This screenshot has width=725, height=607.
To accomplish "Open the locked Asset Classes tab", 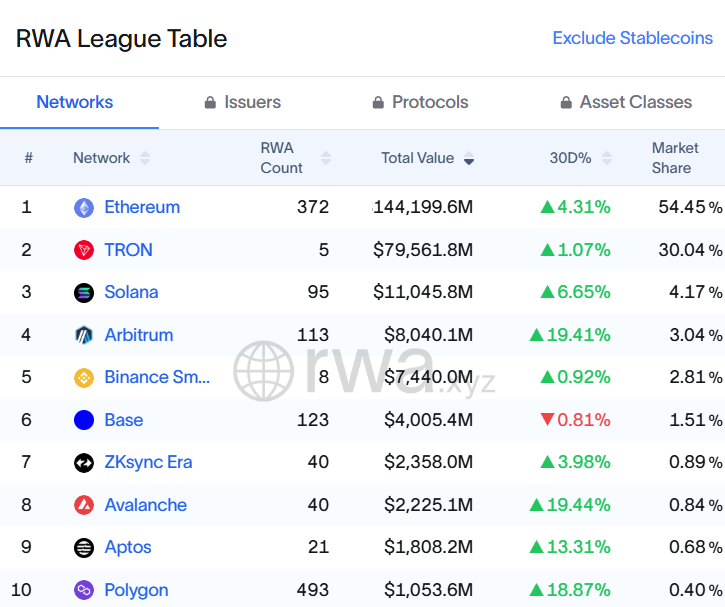I will click(x=625, y=102).
